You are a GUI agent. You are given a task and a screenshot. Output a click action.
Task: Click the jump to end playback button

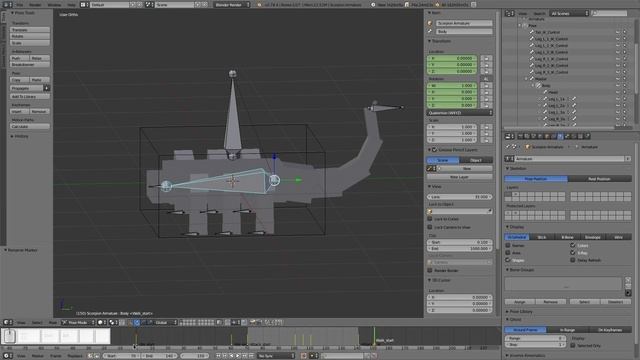(251, 356)
